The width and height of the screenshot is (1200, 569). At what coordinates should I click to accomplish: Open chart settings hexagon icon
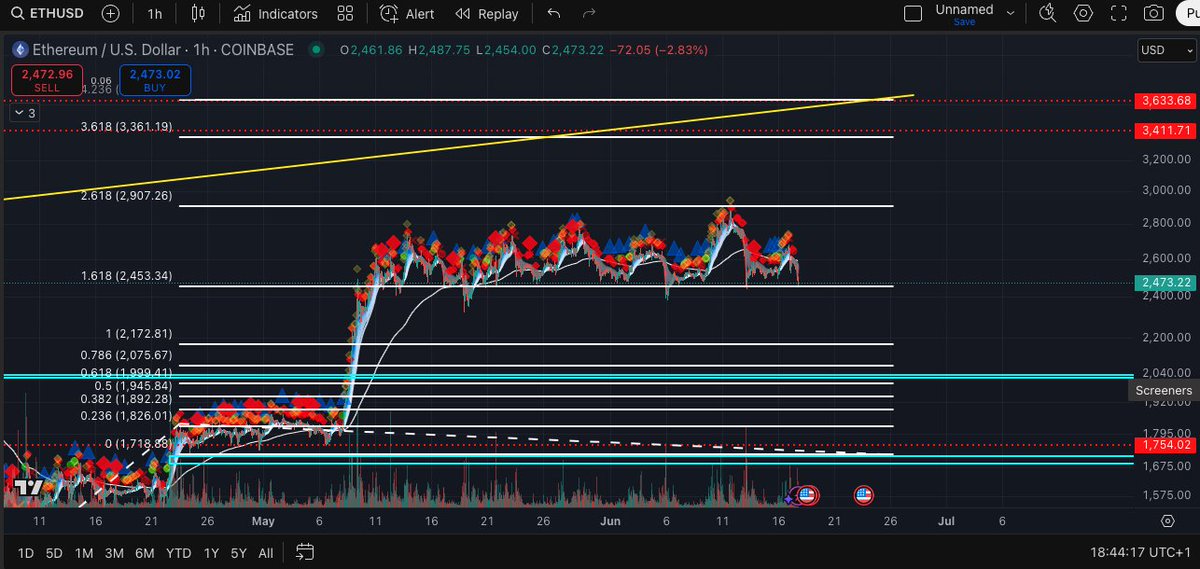[1083, 14]
